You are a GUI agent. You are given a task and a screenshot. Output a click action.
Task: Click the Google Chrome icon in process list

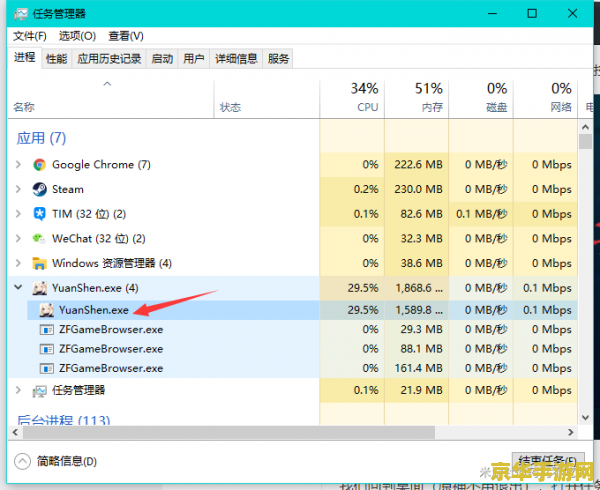pos(39,165)
